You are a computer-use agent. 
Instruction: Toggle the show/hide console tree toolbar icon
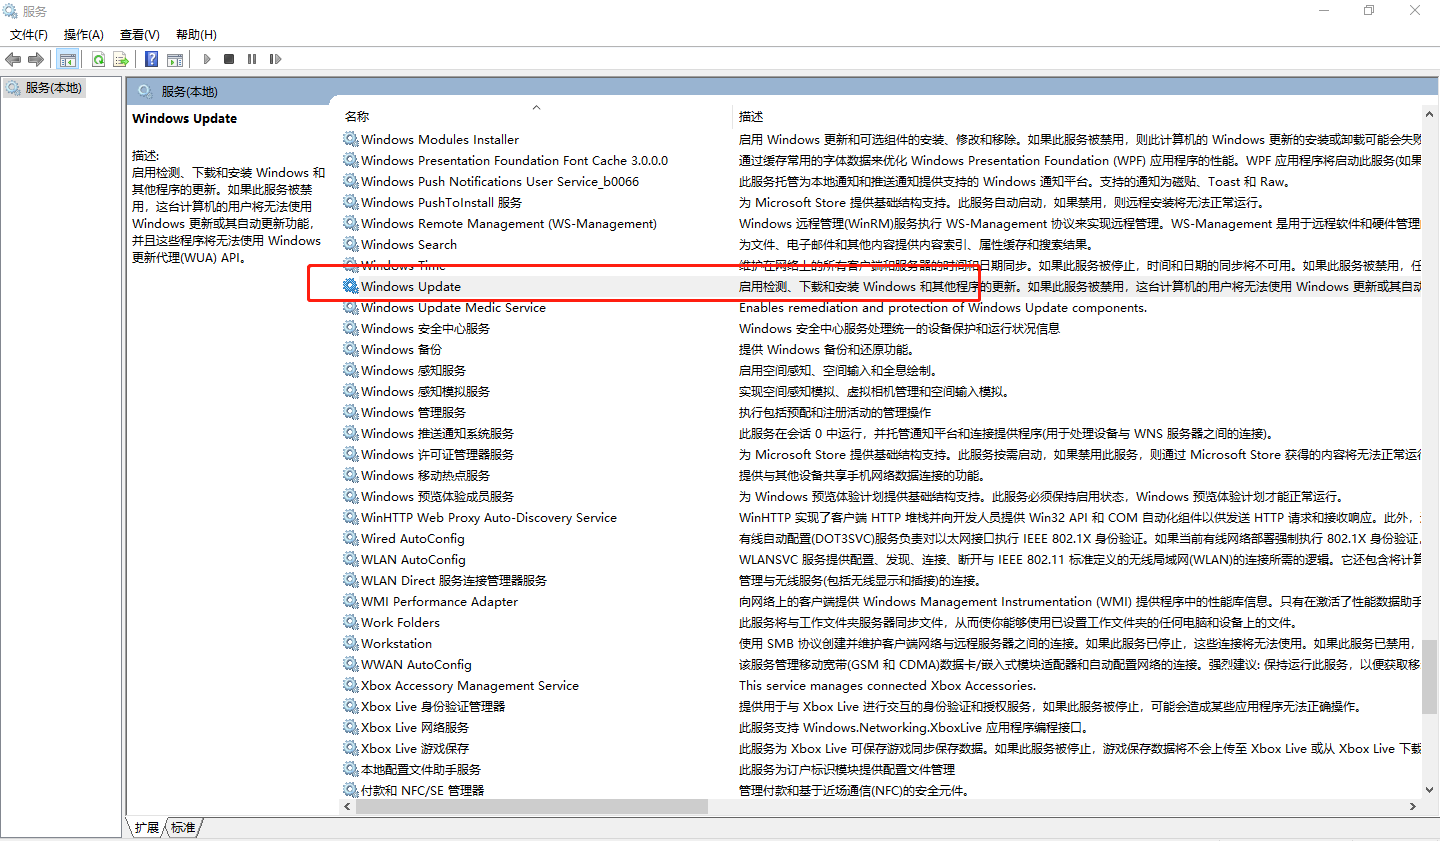point(67,59)
